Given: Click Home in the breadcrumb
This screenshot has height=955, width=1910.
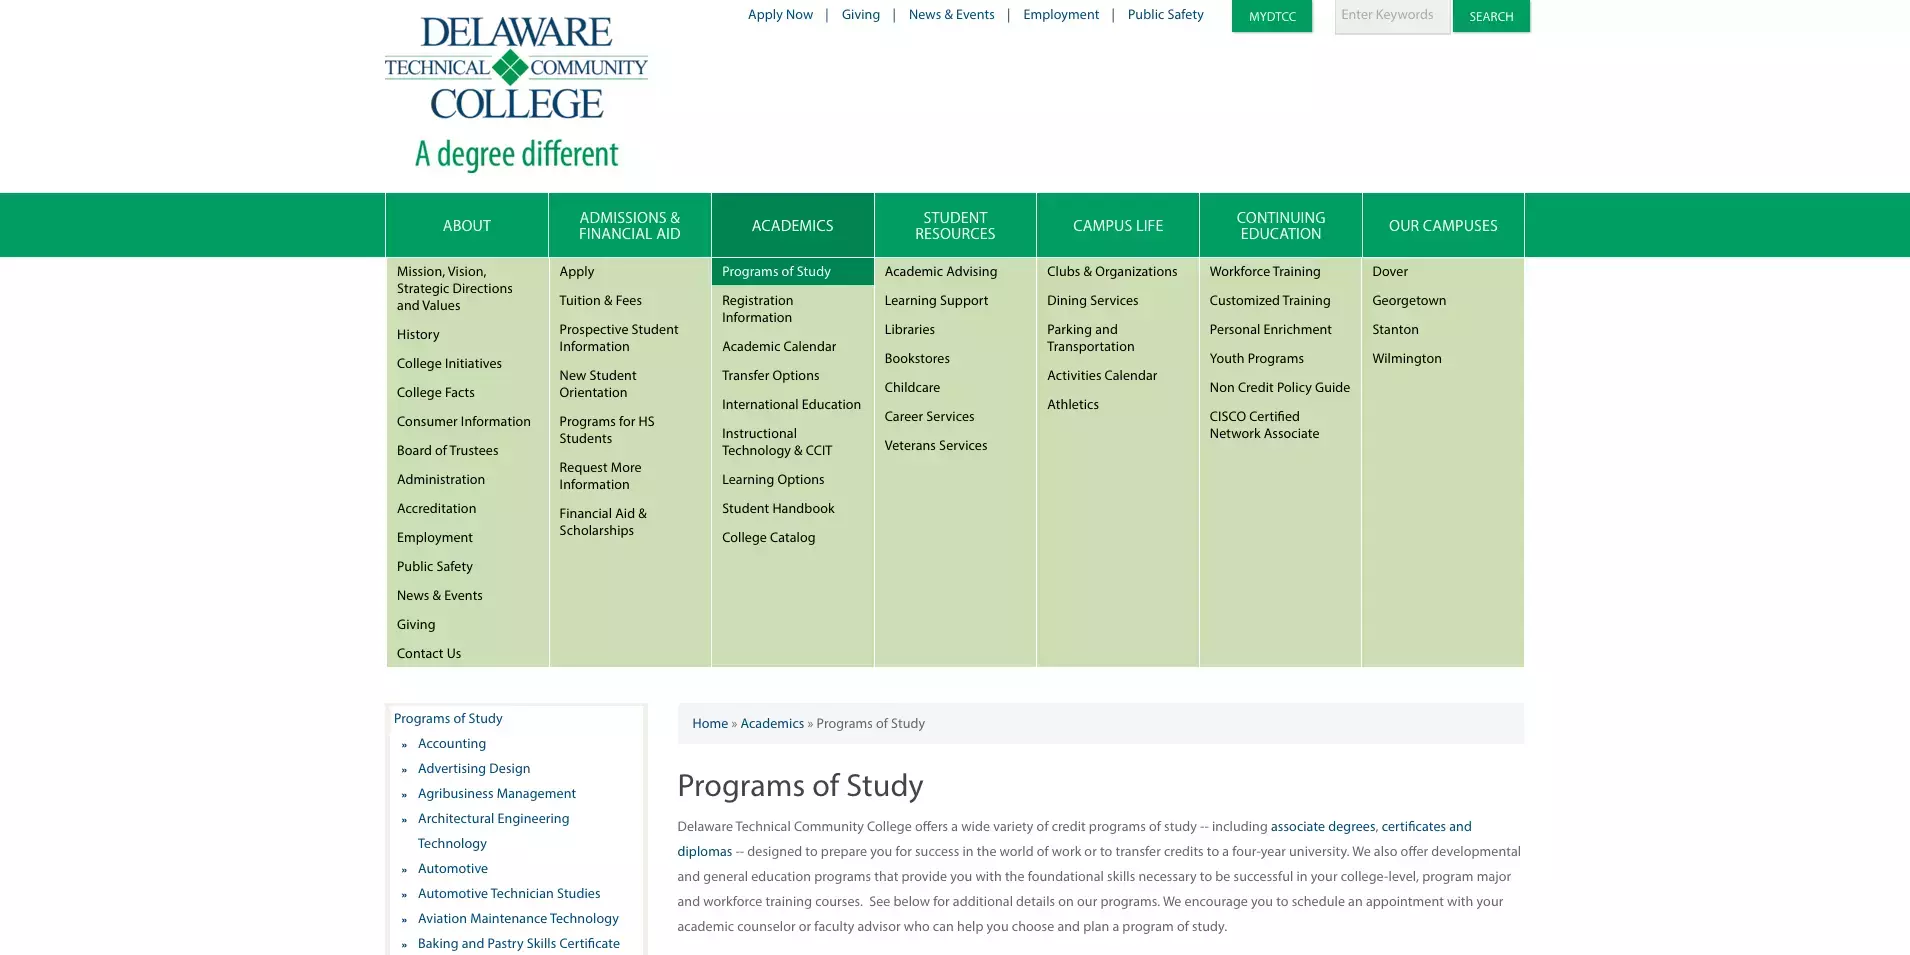Looking at the screenshot, I should click(710, 723).
